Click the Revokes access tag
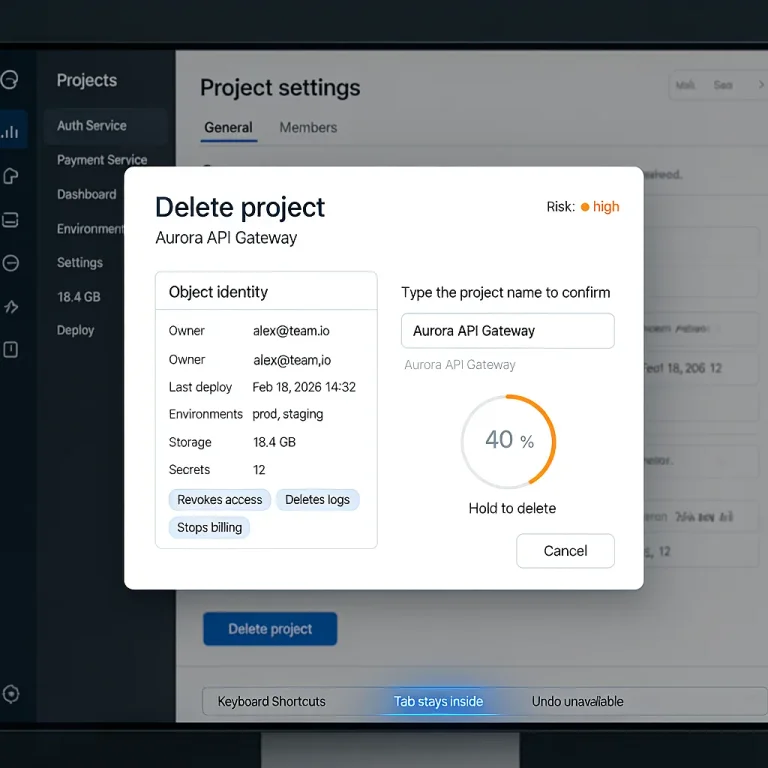Screen dimensions: 768x768 [219, 500]
